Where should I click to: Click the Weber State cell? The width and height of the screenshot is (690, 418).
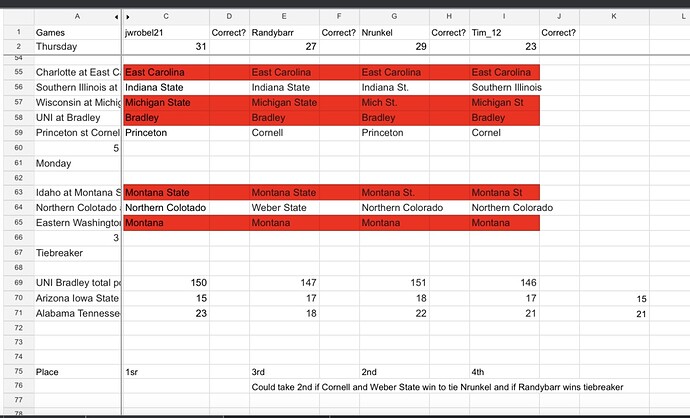pos(284,207)
